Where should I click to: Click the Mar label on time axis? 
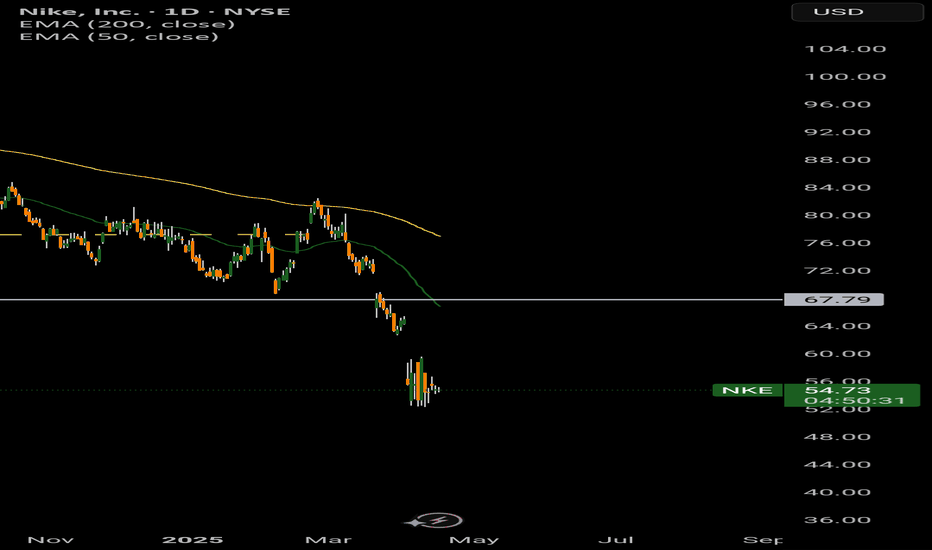click(x=328, y=540)
